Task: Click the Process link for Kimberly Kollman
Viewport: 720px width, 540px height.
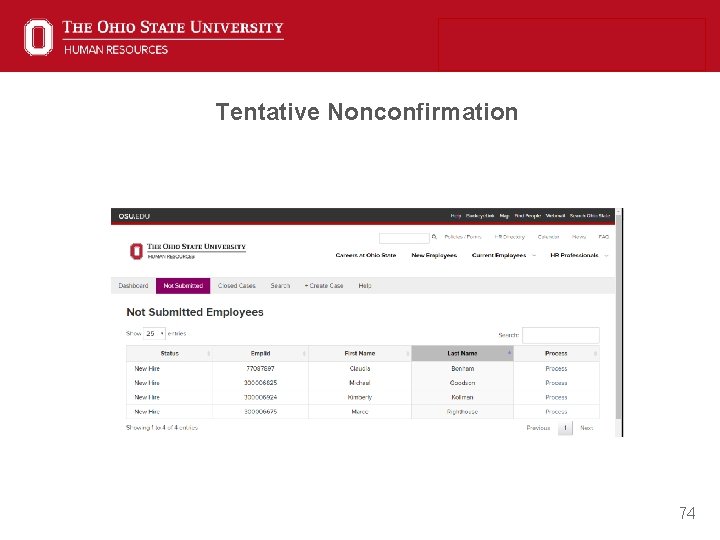Action: pyautogui.click(x=556, y=398)
